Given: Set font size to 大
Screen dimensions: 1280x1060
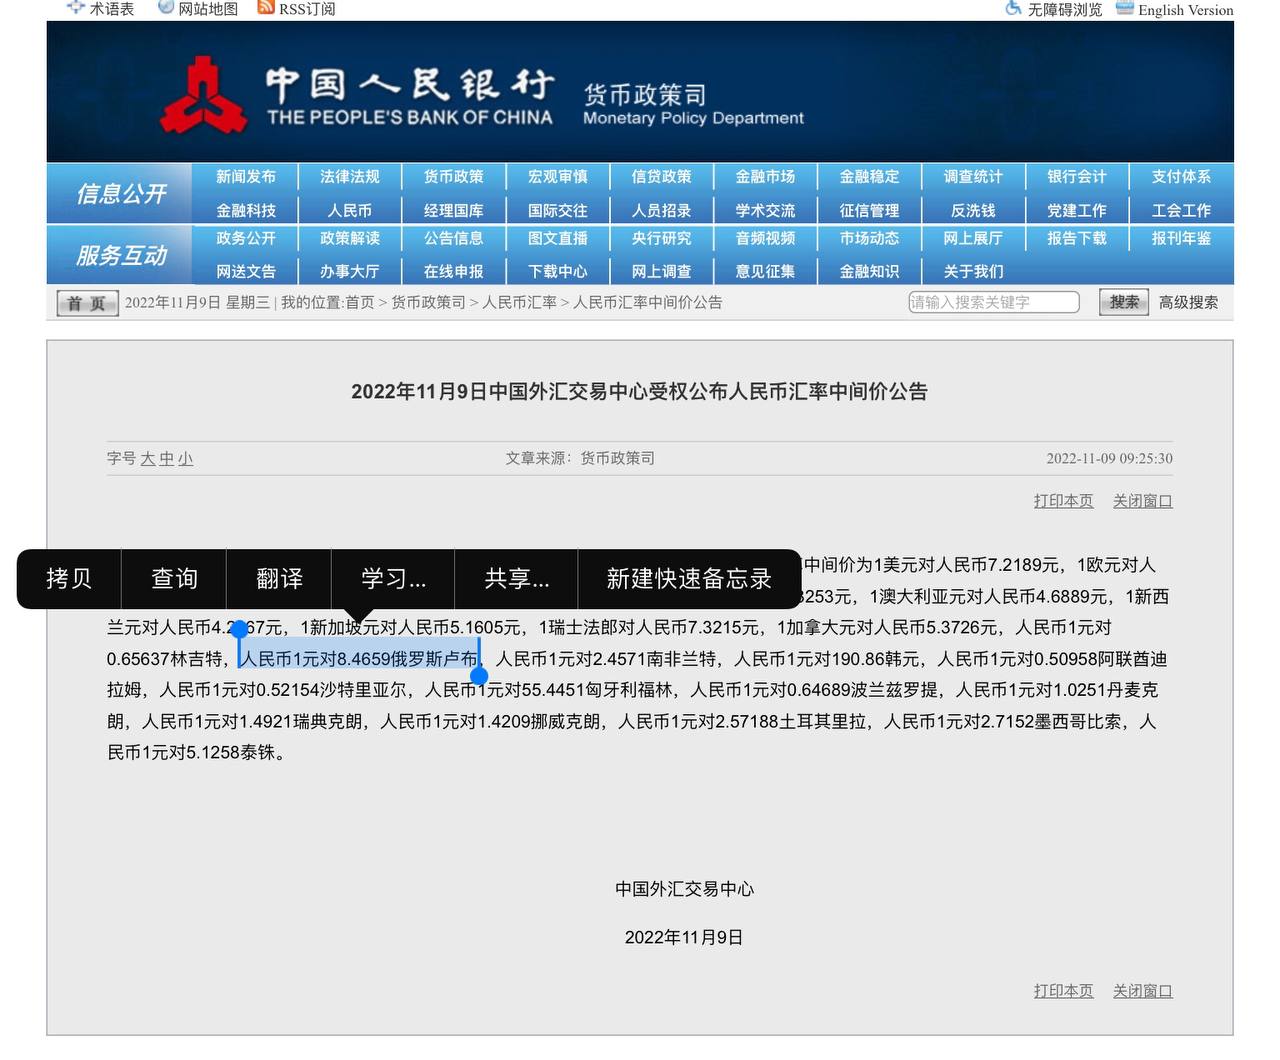Looking at the screenshot, I should pyautogui.click(x=148, y=458).
